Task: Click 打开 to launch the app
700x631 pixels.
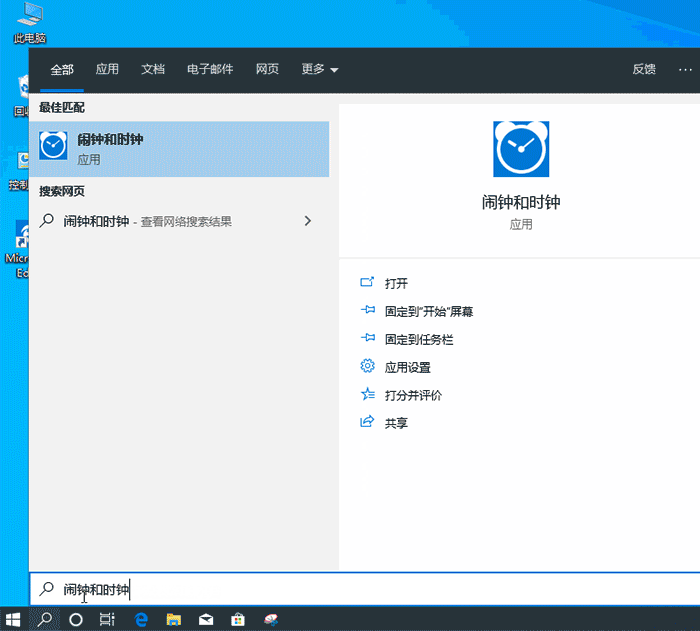Action: click(396, 283)
